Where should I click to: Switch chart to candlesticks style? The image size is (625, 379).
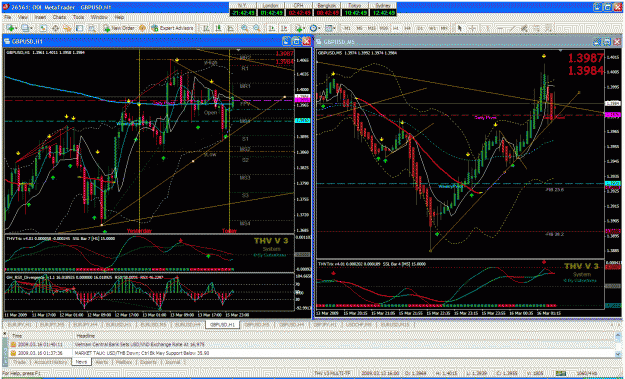pos(218,28)
